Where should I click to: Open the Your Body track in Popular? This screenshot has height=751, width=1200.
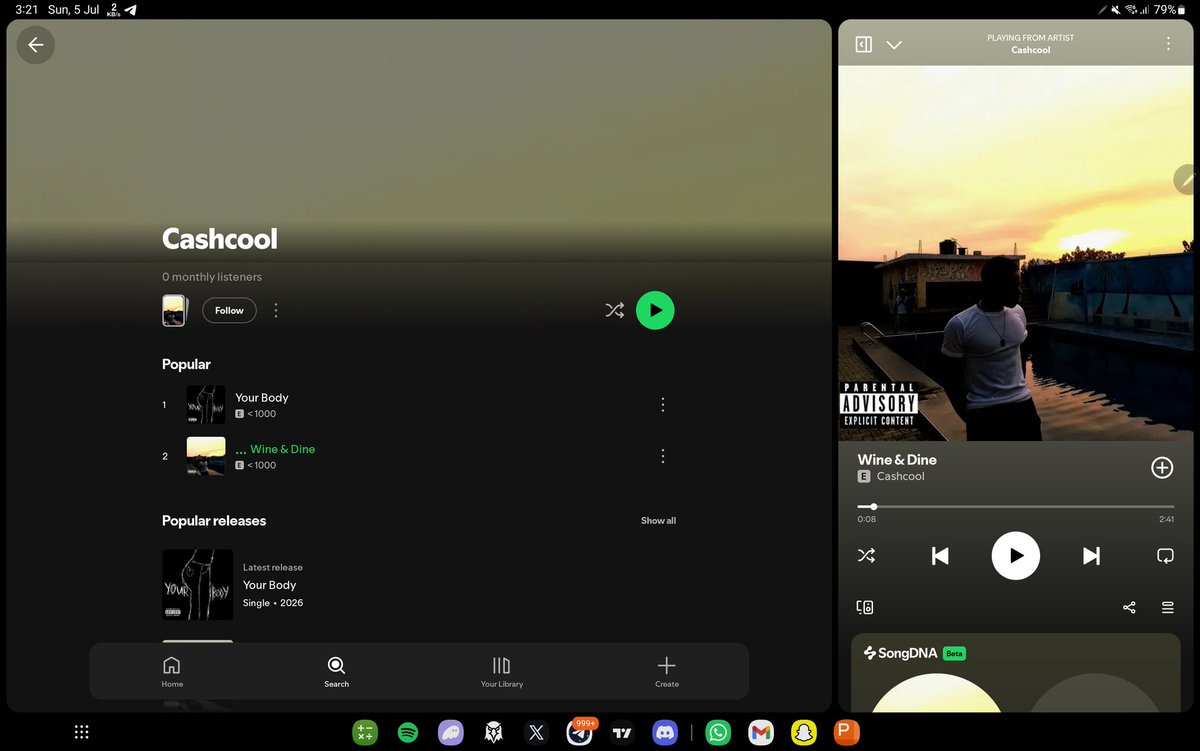(x=418, y=405)
